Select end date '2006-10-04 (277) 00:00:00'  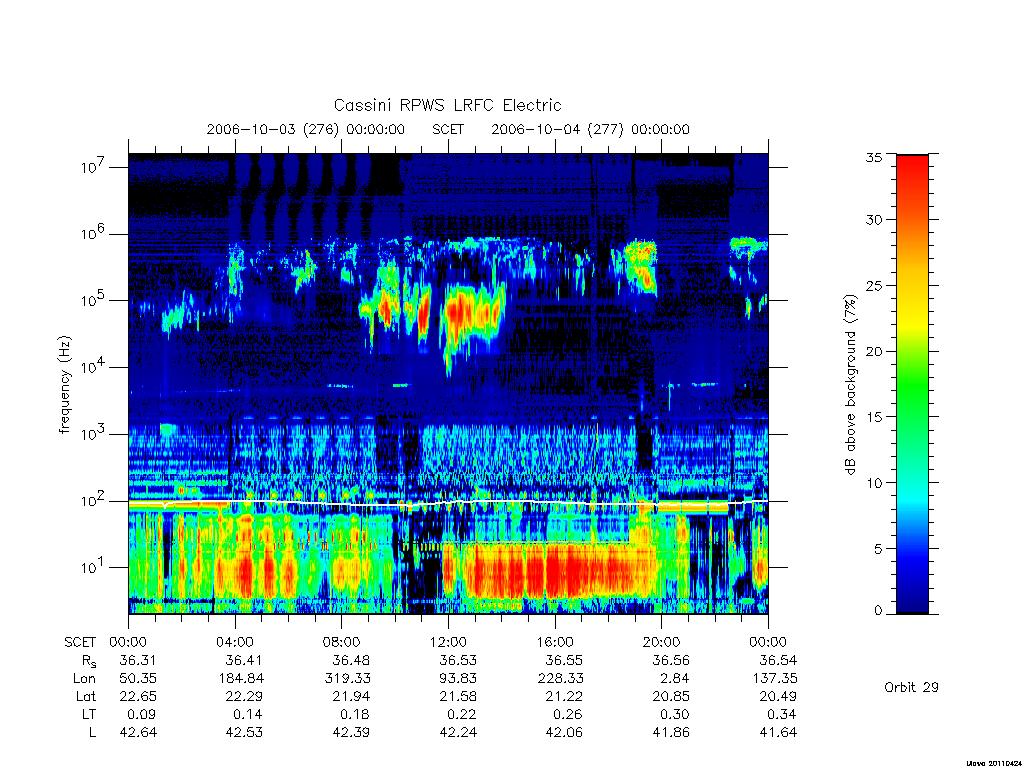click(x=590, y=129)
